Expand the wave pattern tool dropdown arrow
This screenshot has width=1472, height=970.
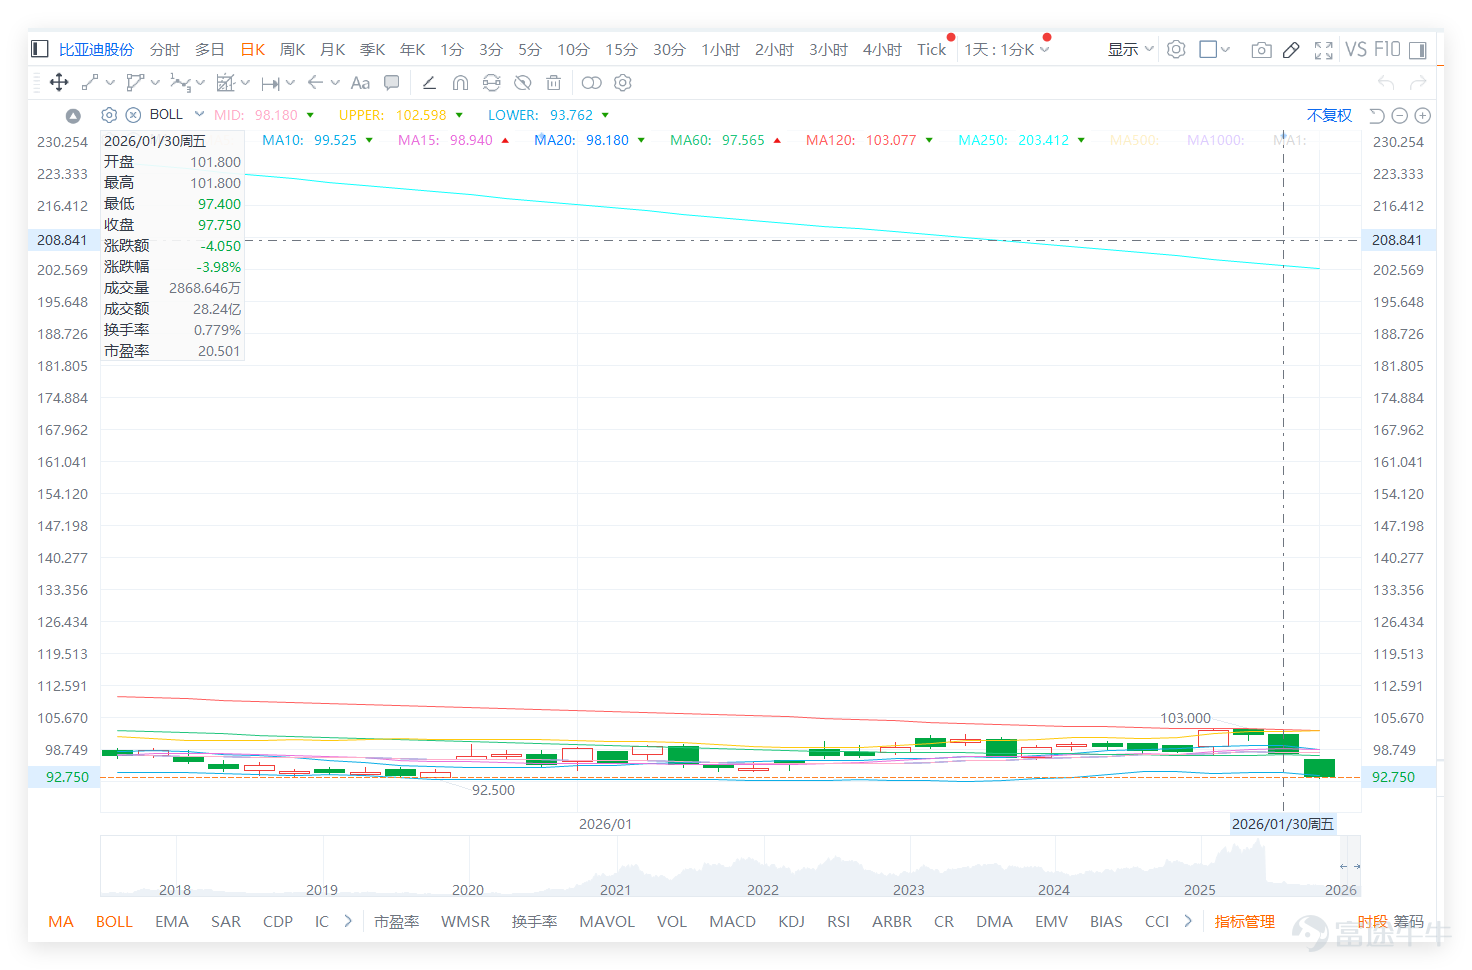(x=200, y=83)
